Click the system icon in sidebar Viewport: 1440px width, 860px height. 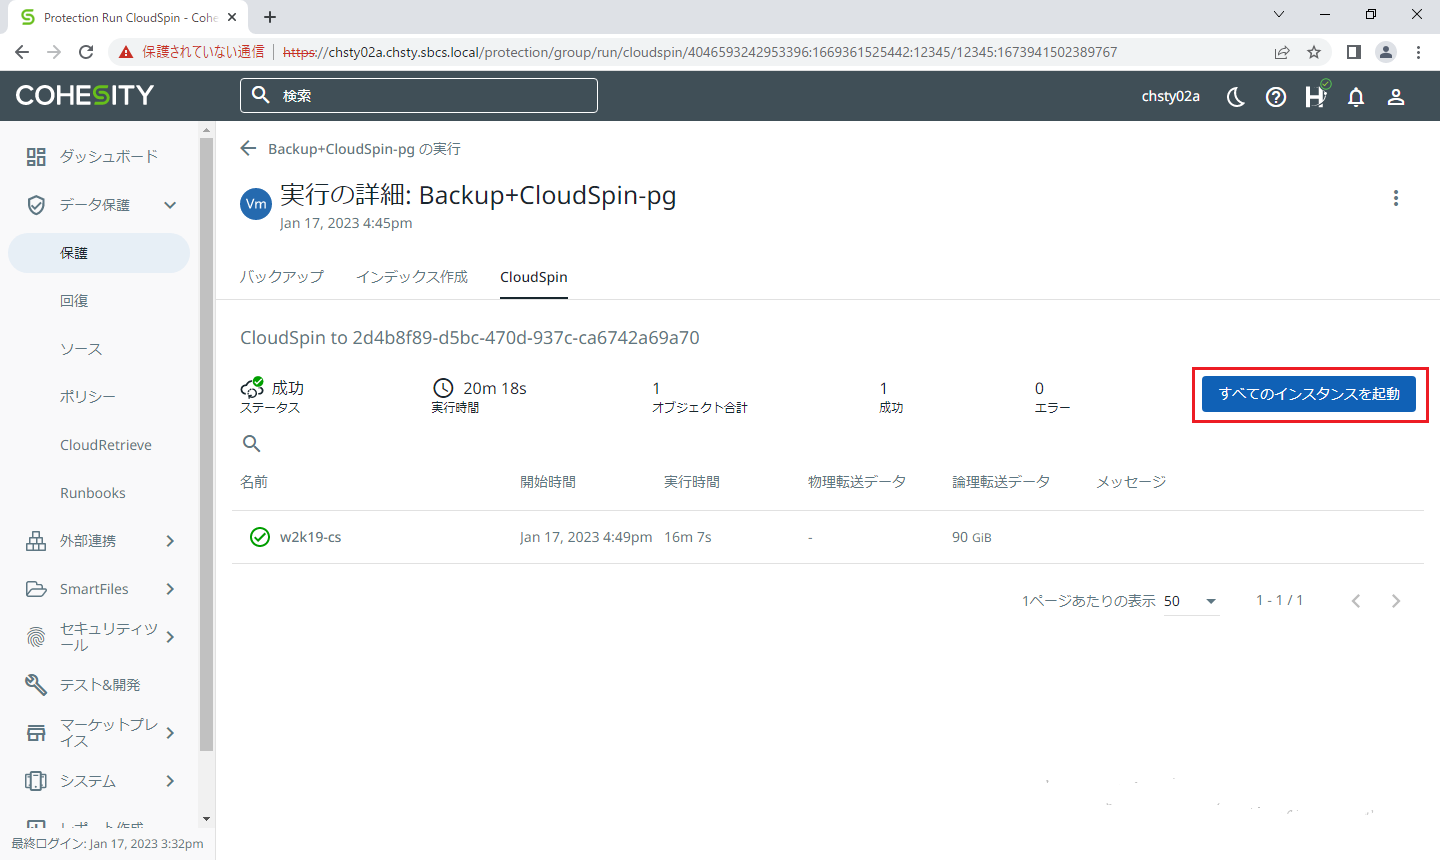36,781
